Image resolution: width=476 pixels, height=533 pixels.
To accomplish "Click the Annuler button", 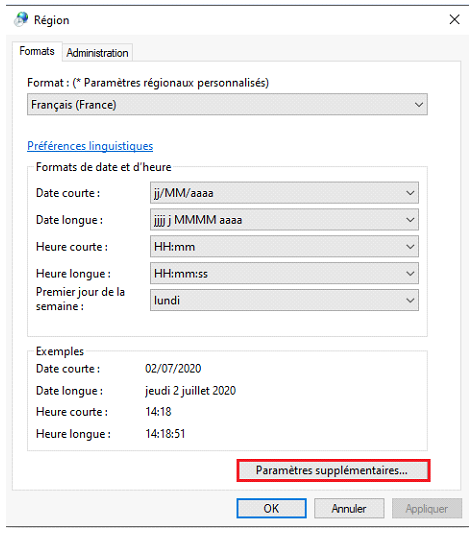I will pos(349,509).
